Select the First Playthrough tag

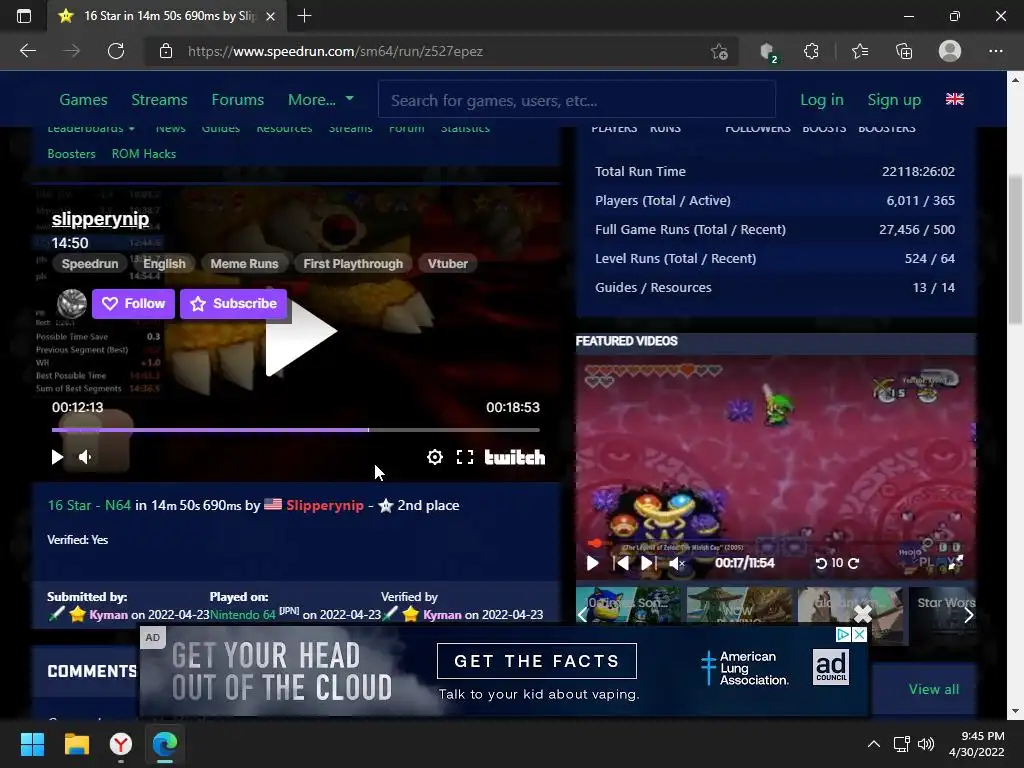[353, 264]
